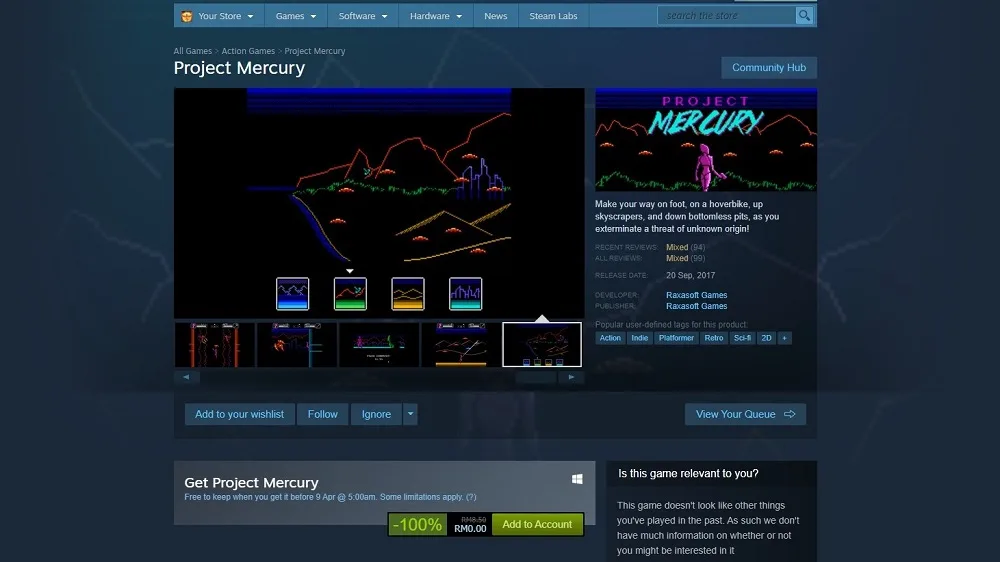Go to the Action Games breadcrumb

pos(248,51)
